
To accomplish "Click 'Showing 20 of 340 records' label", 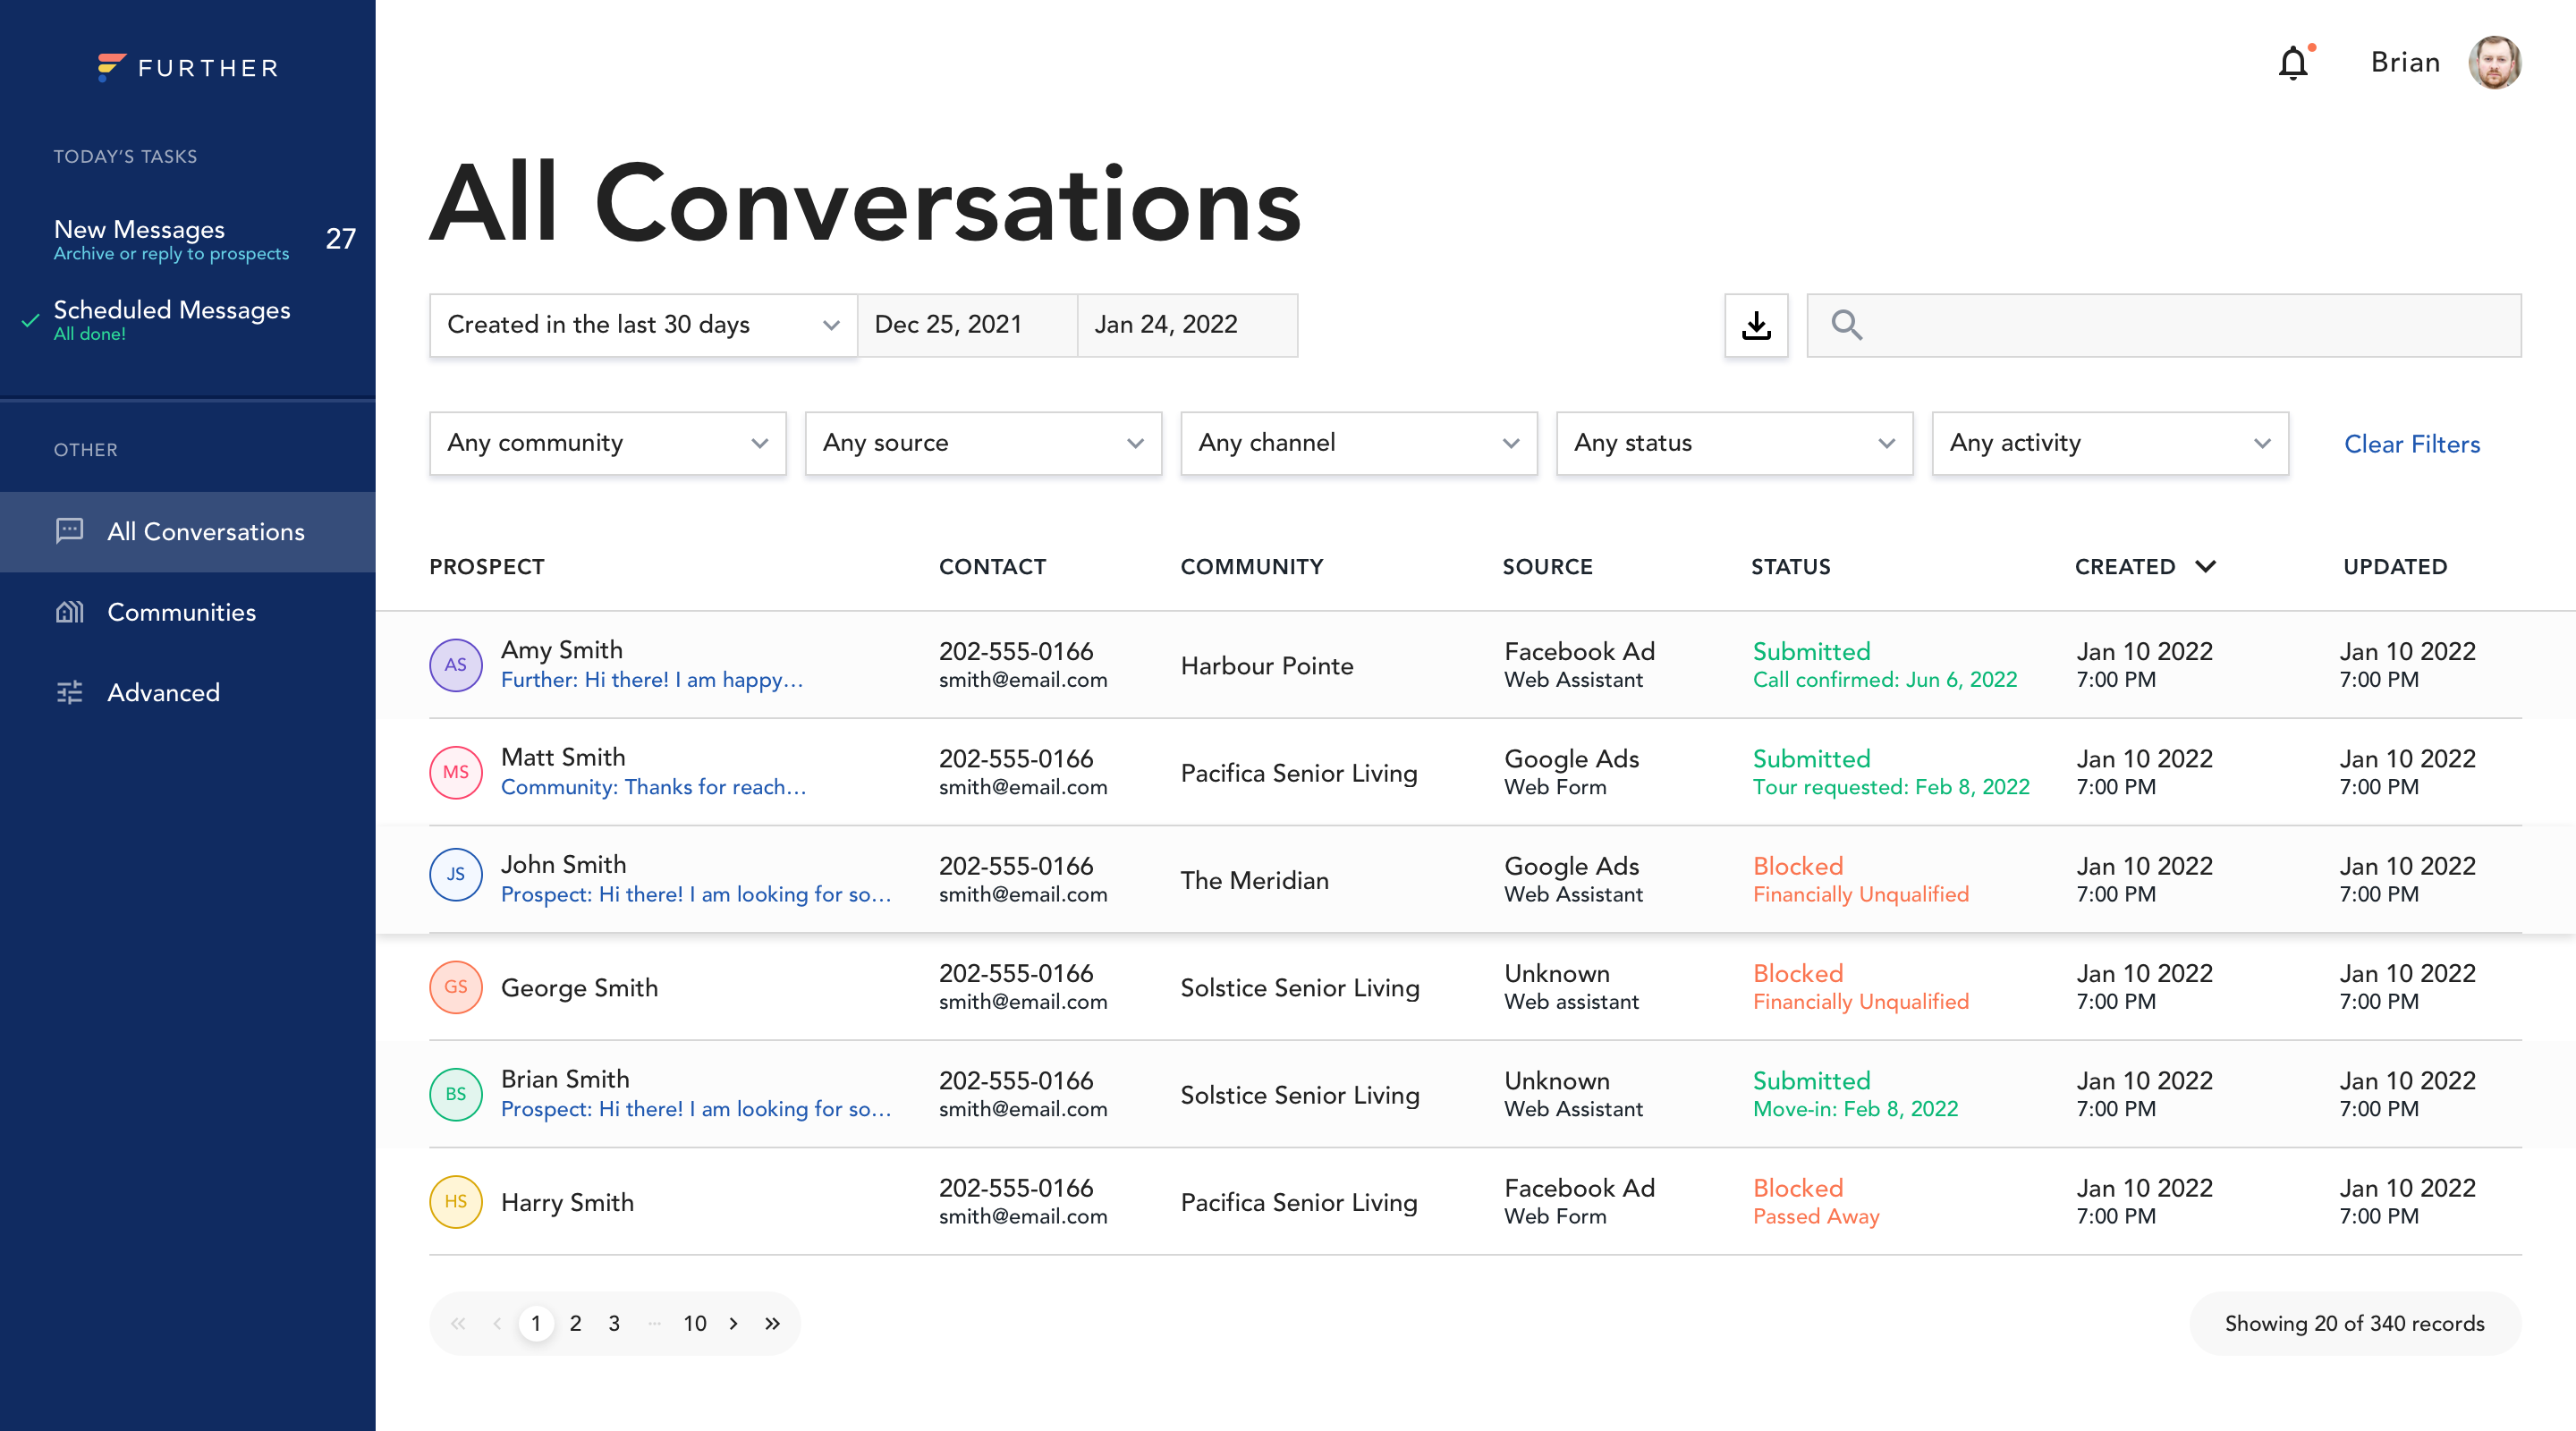I will (2355, 1323).
